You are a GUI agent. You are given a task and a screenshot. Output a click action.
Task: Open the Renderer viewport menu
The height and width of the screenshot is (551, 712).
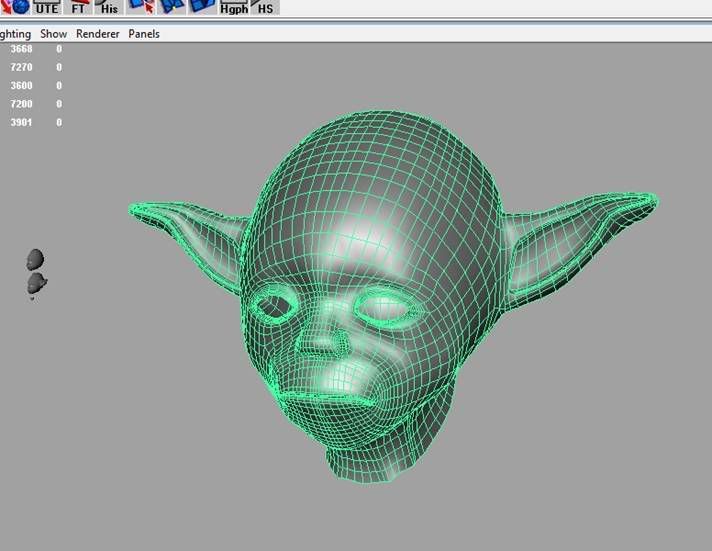pyautogui.click(x=98, y=34)
